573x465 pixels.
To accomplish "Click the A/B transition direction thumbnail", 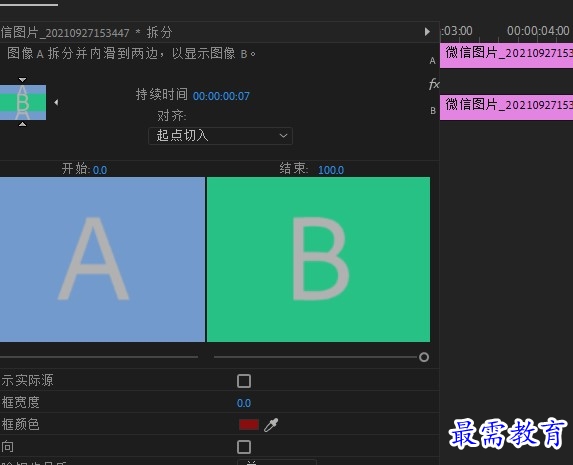I will point(23,102).
